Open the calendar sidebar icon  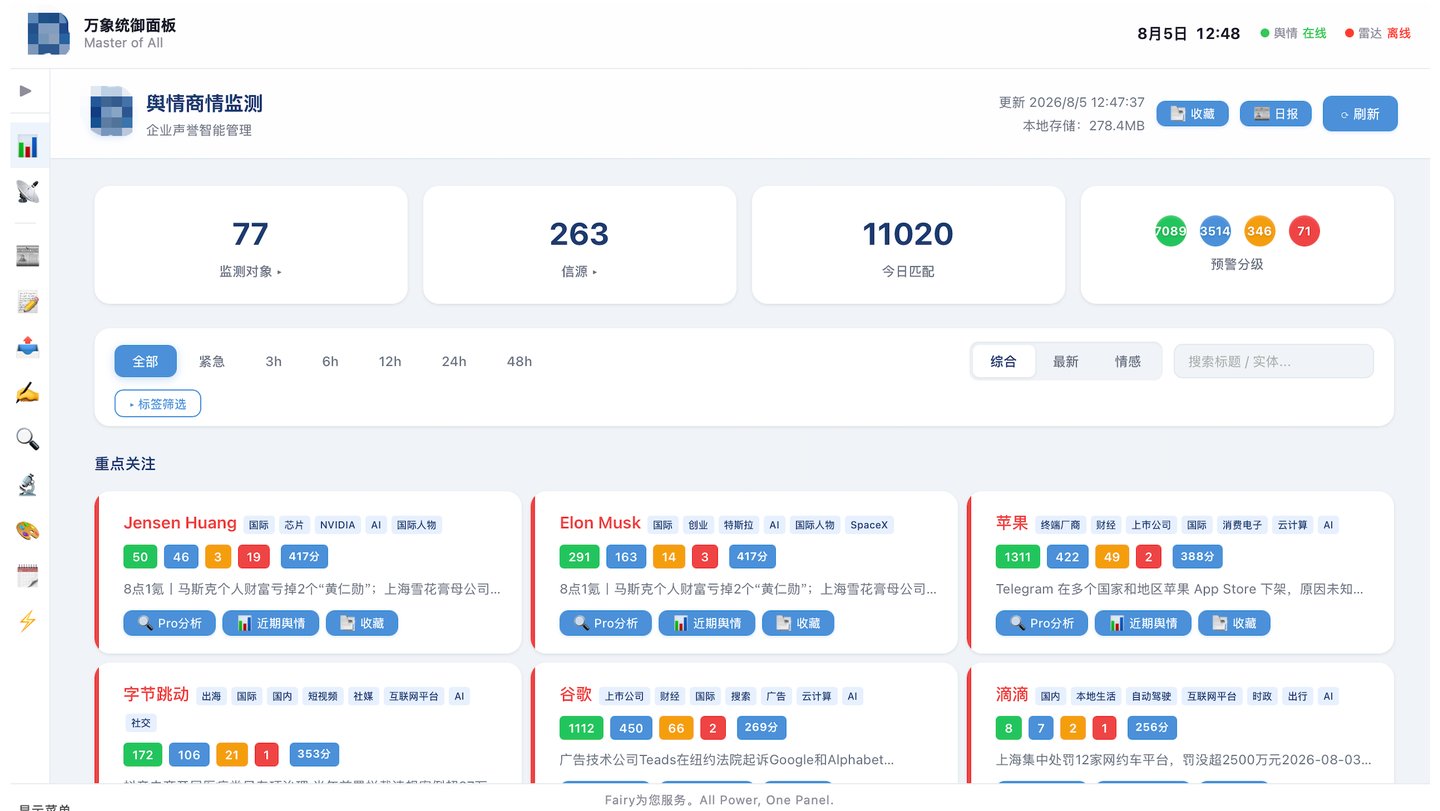tap(28, 575)
